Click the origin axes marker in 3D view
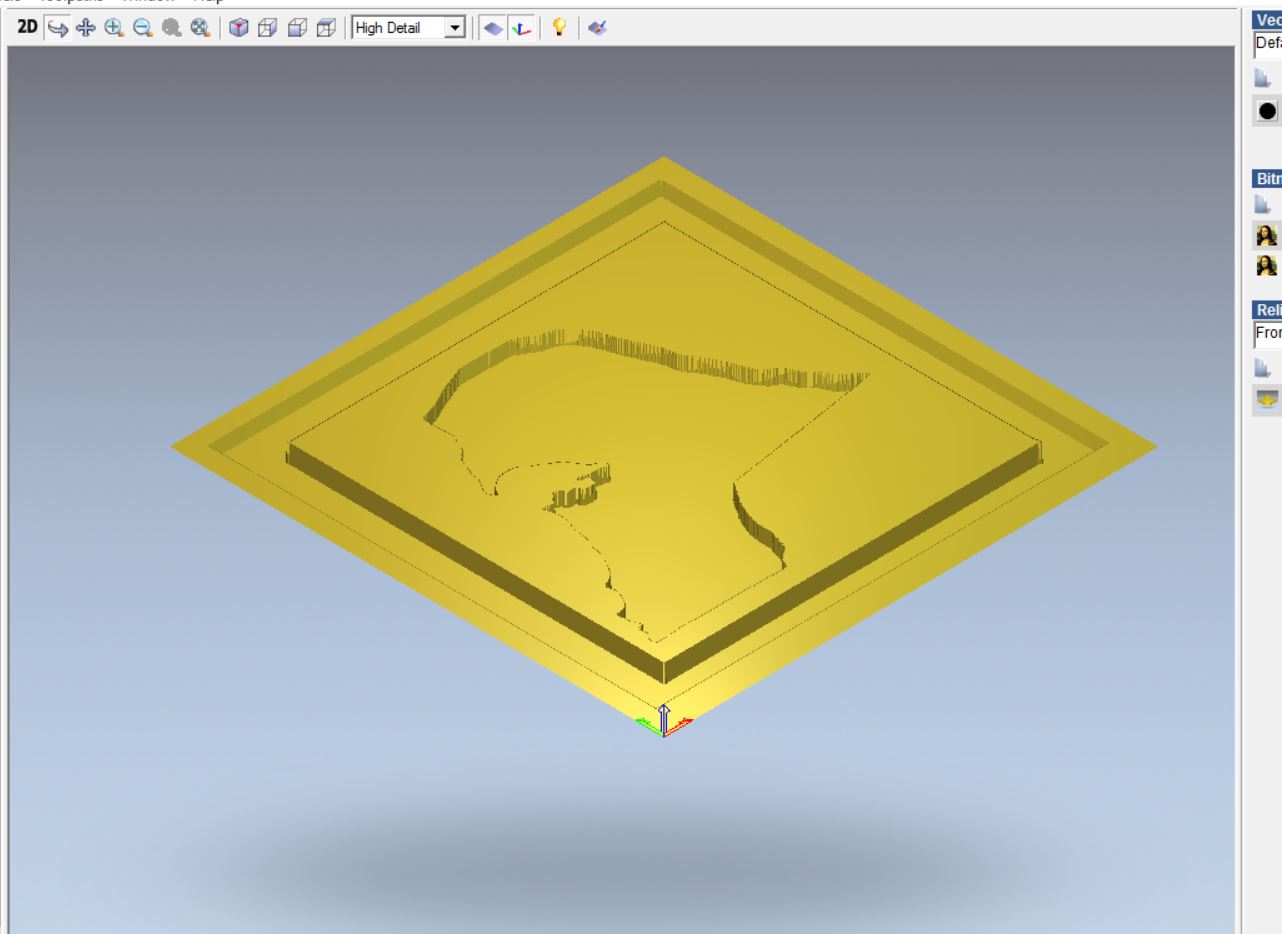 click(664, 721)
